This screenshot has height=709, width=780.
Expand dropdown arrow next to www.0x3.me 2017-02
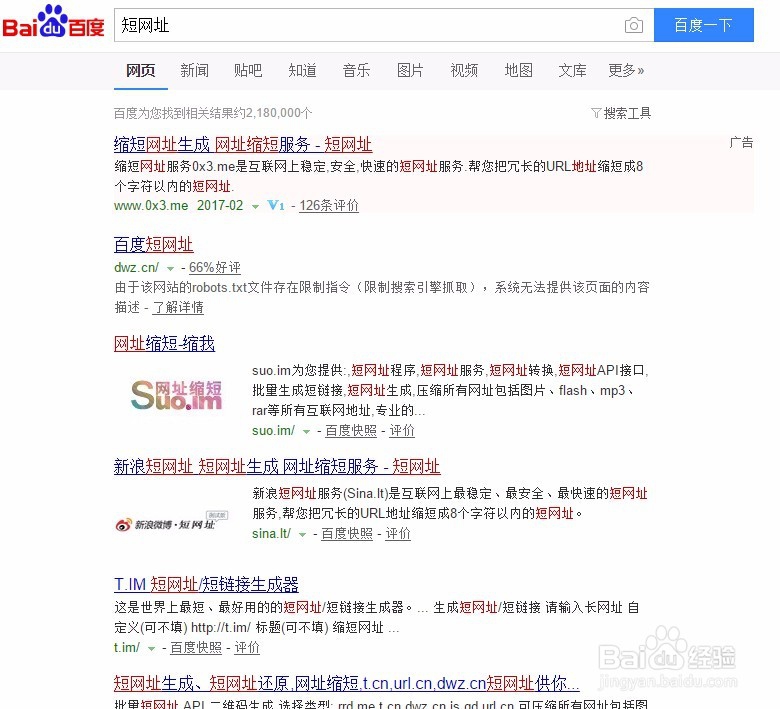[x=255, y=206]
